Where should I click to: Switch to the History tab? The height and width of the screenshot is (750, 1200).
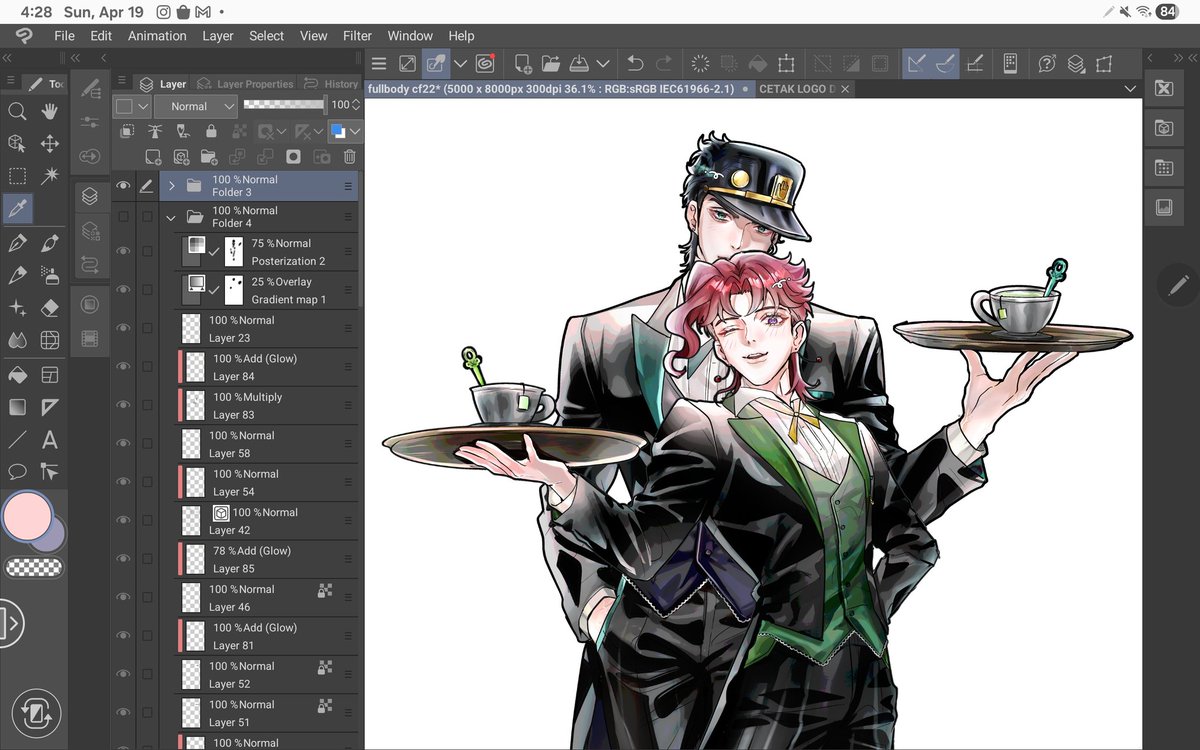tap(331, 84)
